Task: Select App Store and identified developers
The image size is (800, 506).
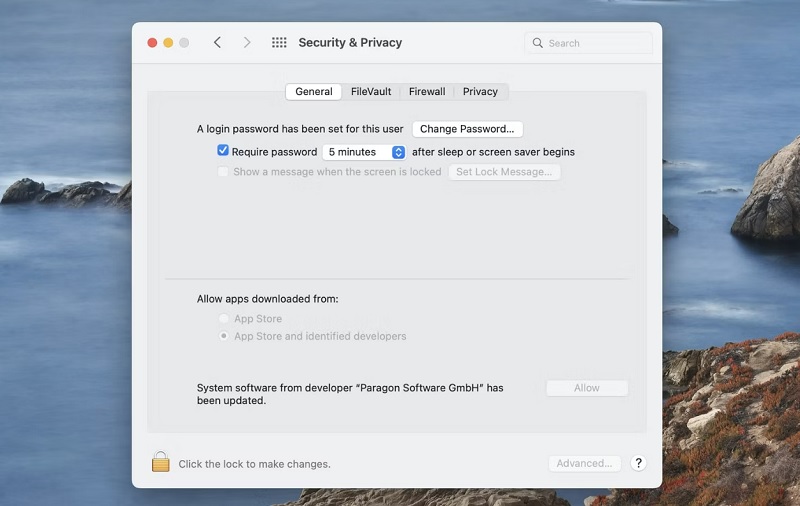Action: [223, 336]
